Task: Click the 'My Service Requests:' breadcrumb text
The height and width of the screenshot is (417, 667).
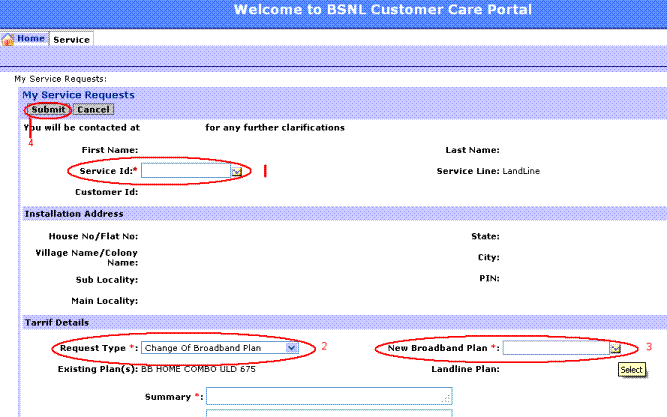Action: [x=60, y=79]
